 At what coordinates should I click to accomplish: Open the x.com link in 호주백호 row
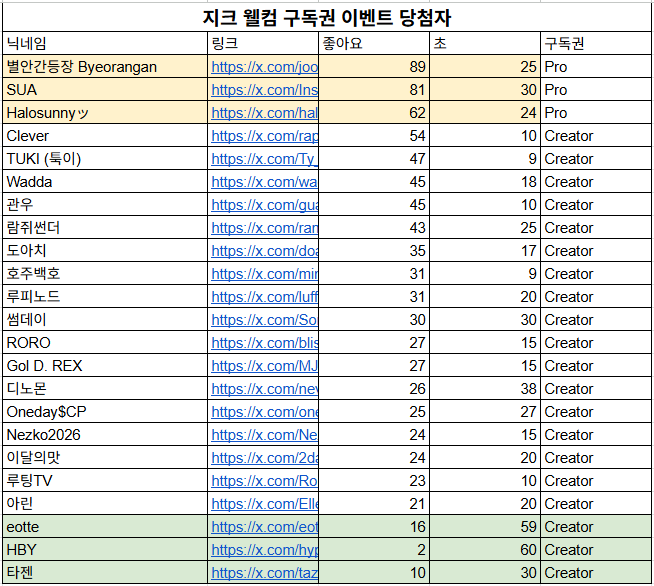point(264,274)
